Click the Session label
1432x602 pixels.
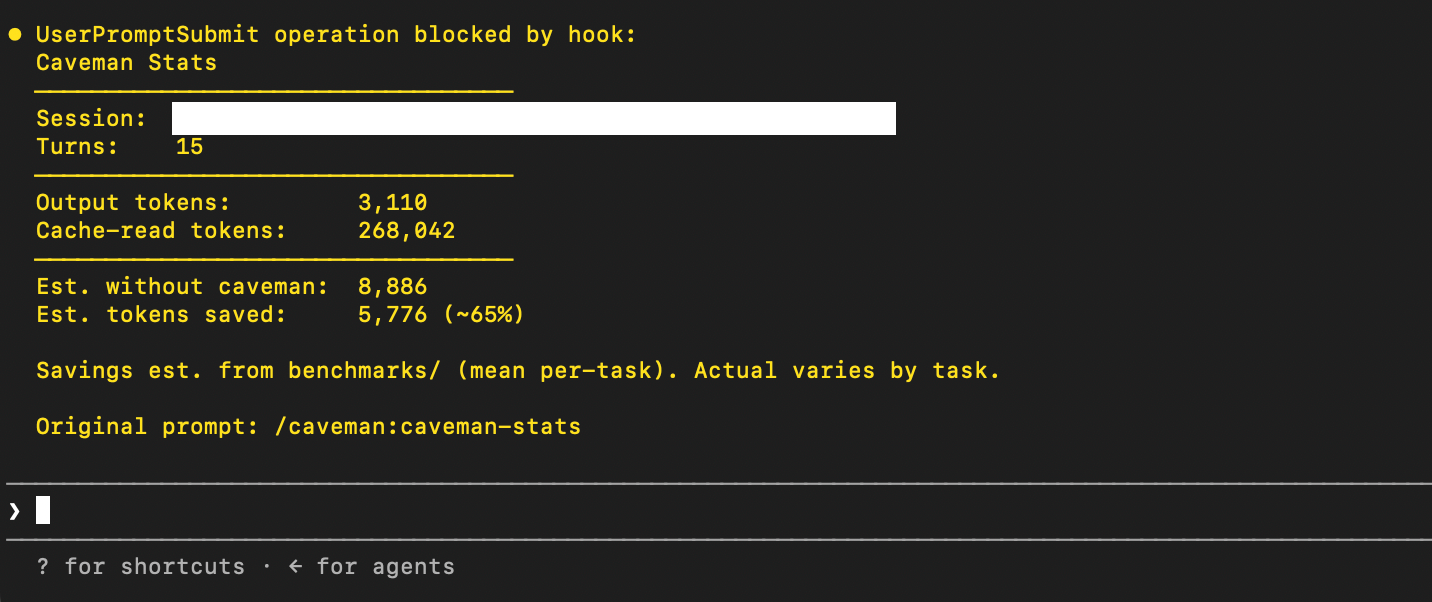click(x=91, y=119)
